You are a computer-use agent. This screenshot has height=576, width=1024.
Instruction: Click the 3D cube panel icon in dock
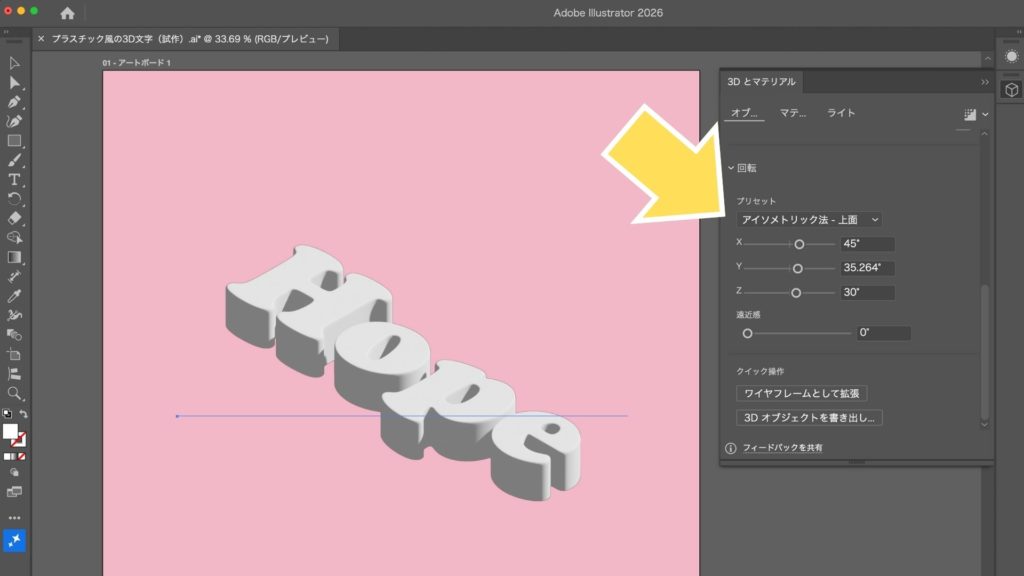[1011, 90]
